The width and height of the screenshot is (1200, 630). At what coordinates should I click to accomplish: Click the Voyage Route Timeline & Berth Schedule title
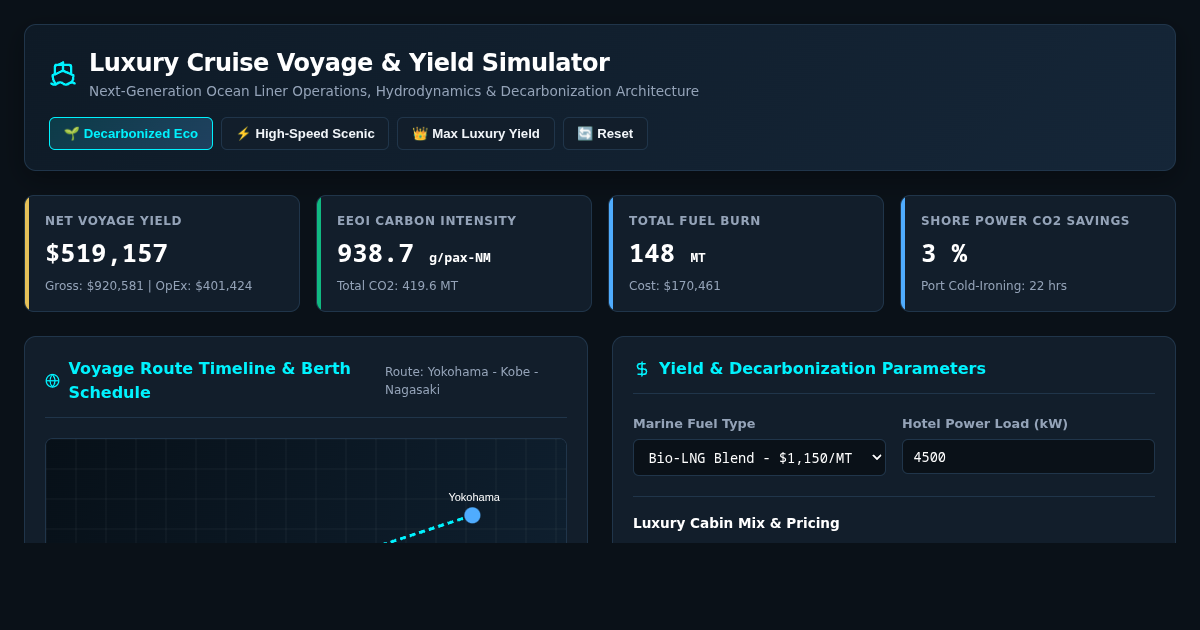210,380
